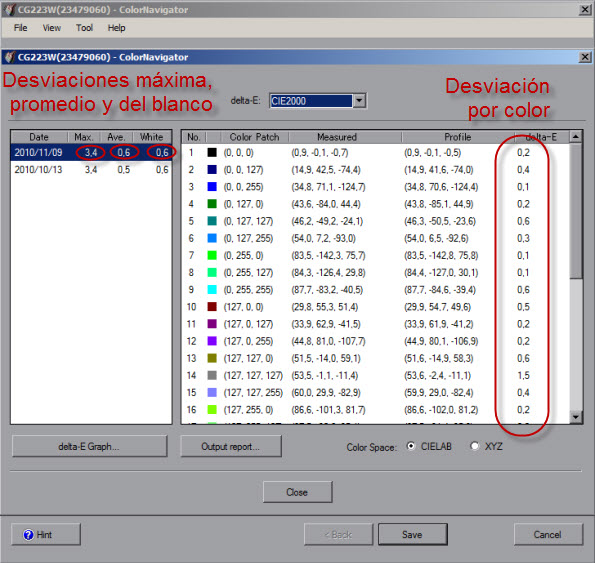The width and height of the screenshot is (595, 563).
Task: Click the Ave. column header
Action: (x=116, y=137)
